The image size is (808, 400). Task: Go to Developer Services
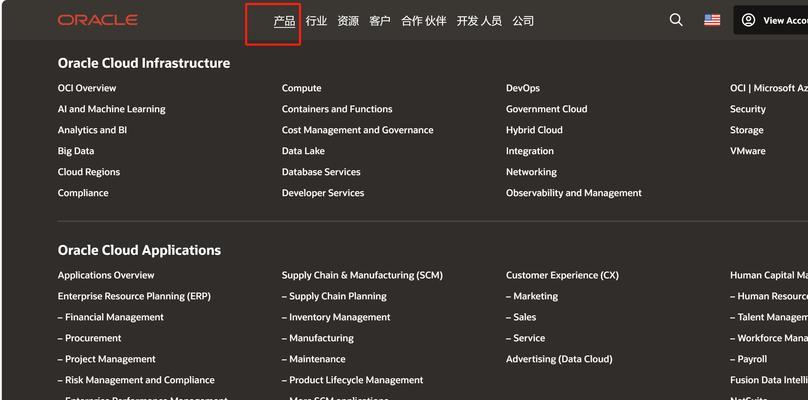[323, 193]
